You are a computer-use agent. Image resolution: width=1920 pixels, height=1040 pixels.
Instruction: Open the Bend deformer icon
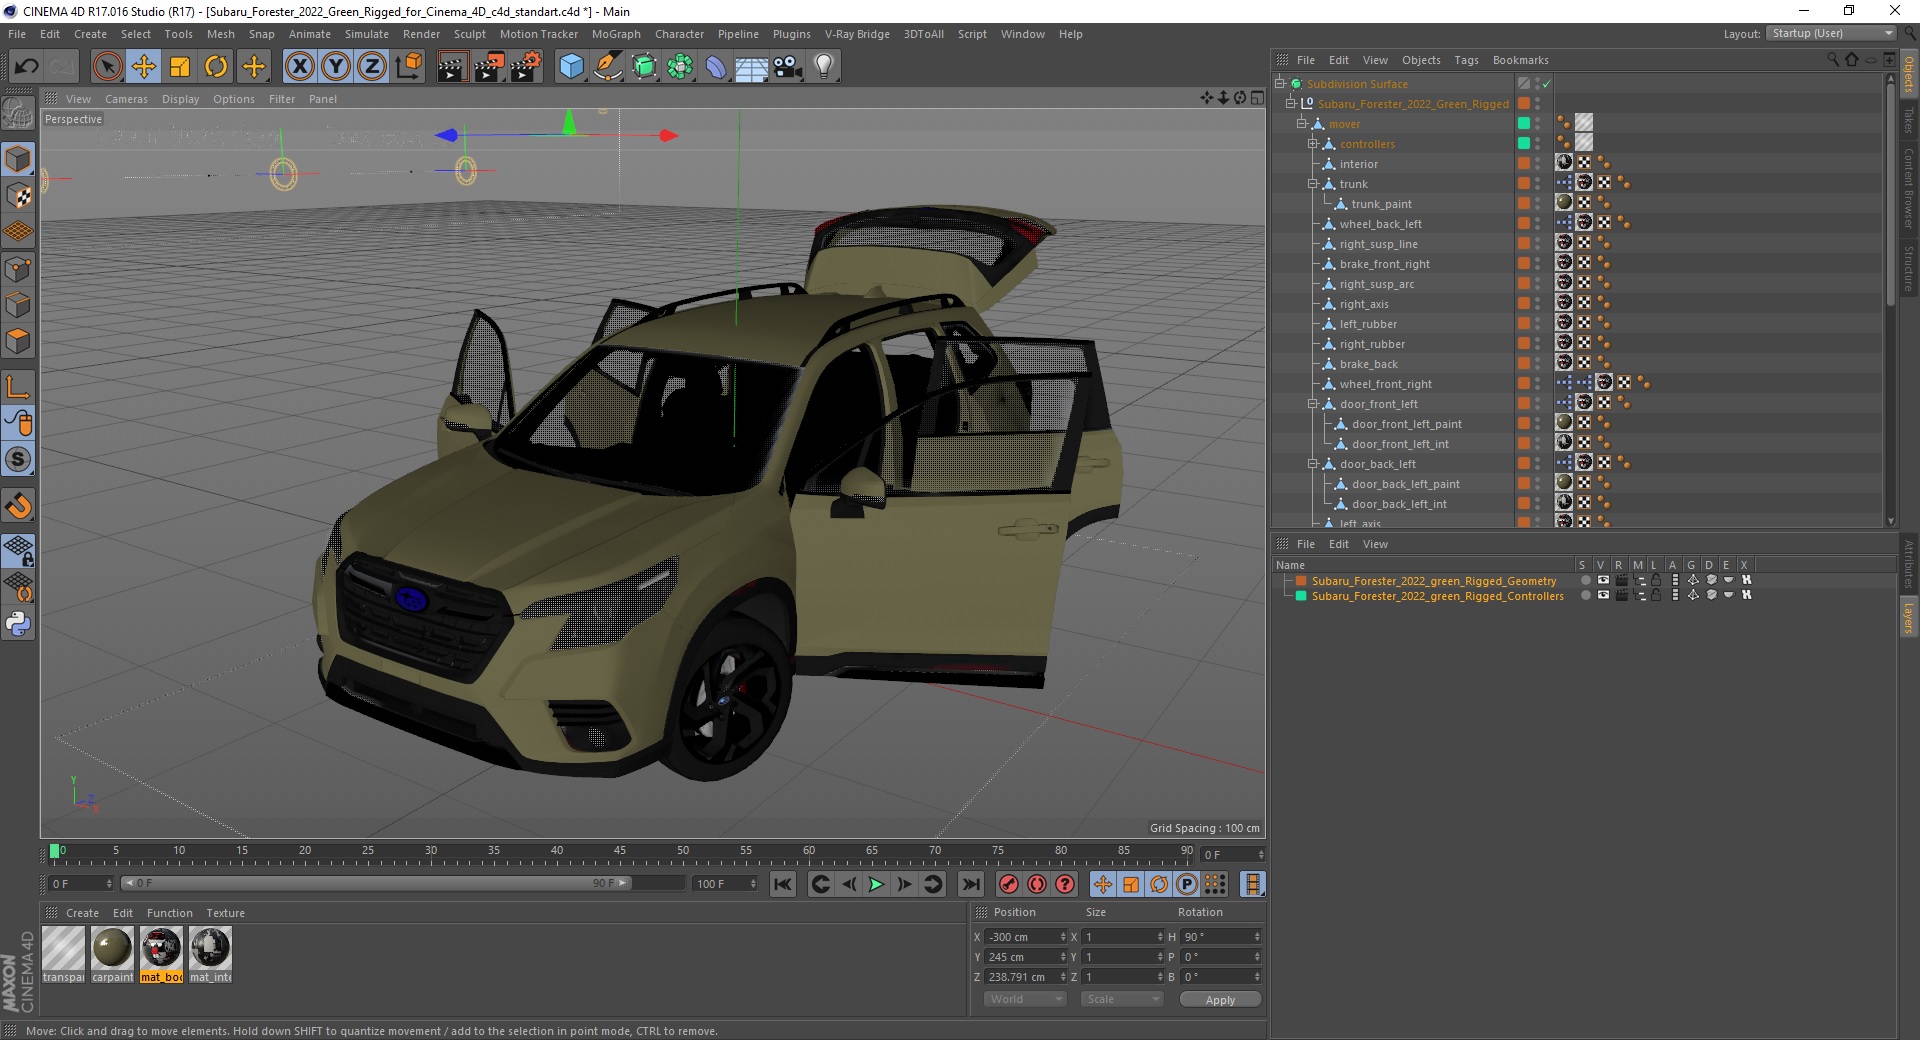click(x=716, y=67)
